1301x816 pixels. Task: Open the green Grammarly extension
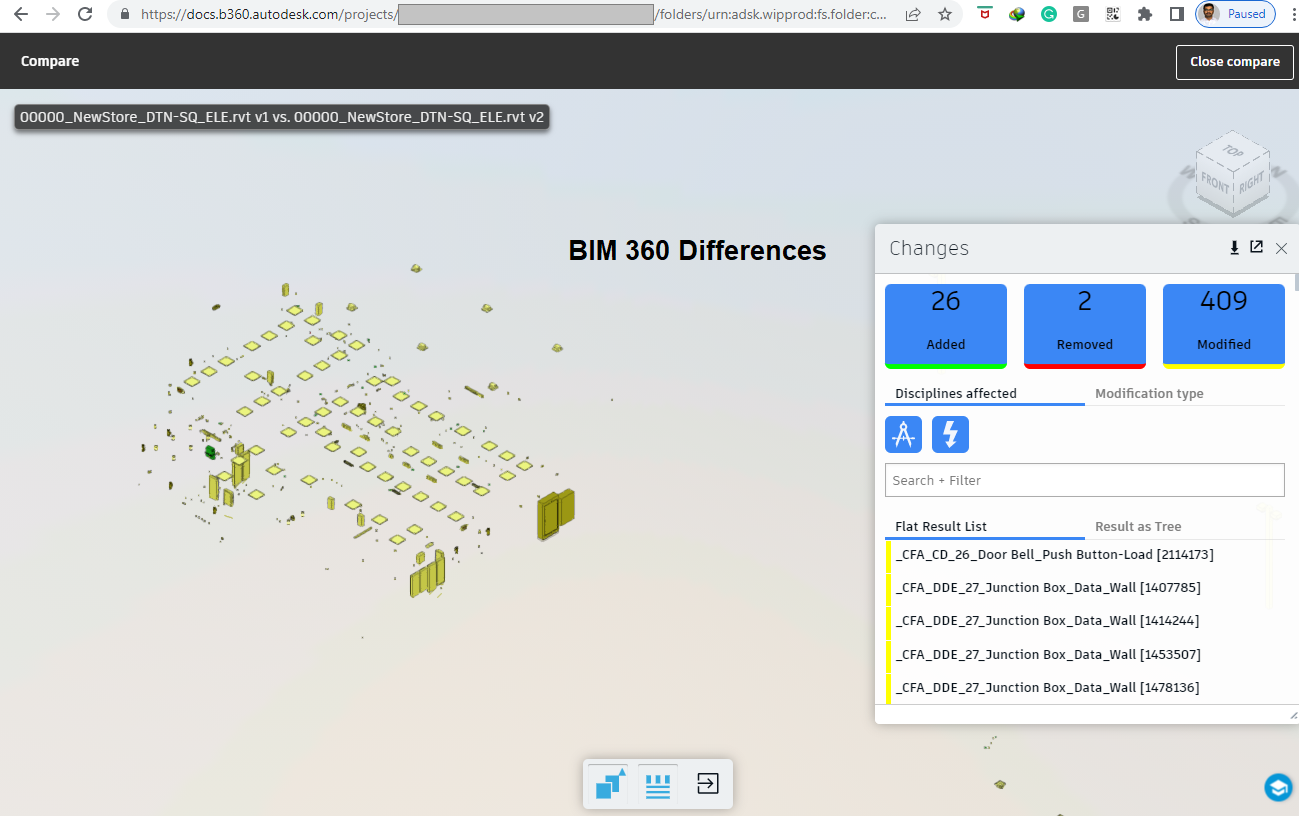1049,15
